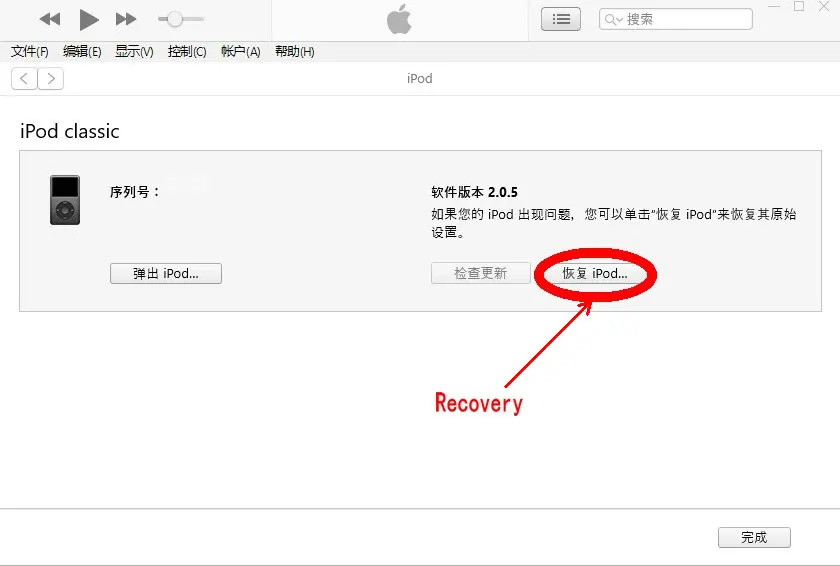840x566 pixels.
Task: Adjust the volume slider knob
Action: [x=175, y=19]
